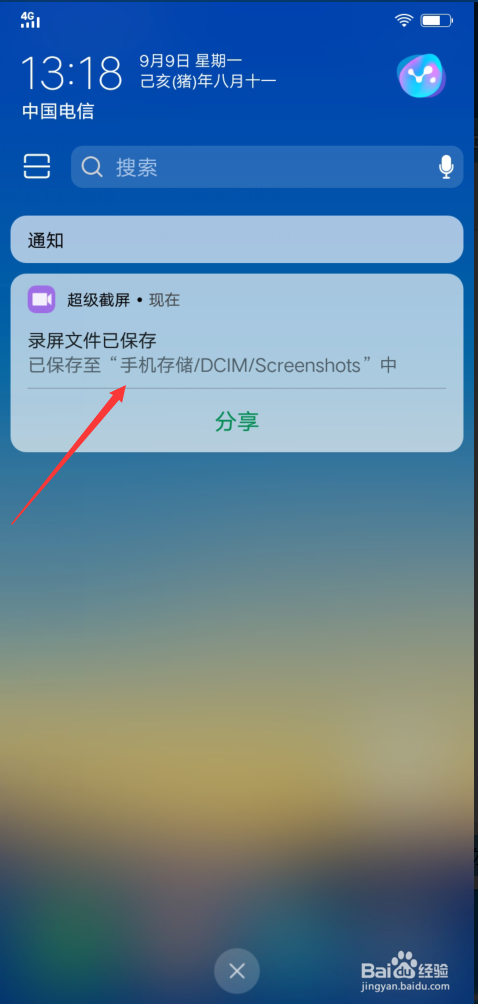The image size is (478, 1004).
Task: Tap the 超级截屏 app name label
Action: pyautogui.click(x=99, y=300)
